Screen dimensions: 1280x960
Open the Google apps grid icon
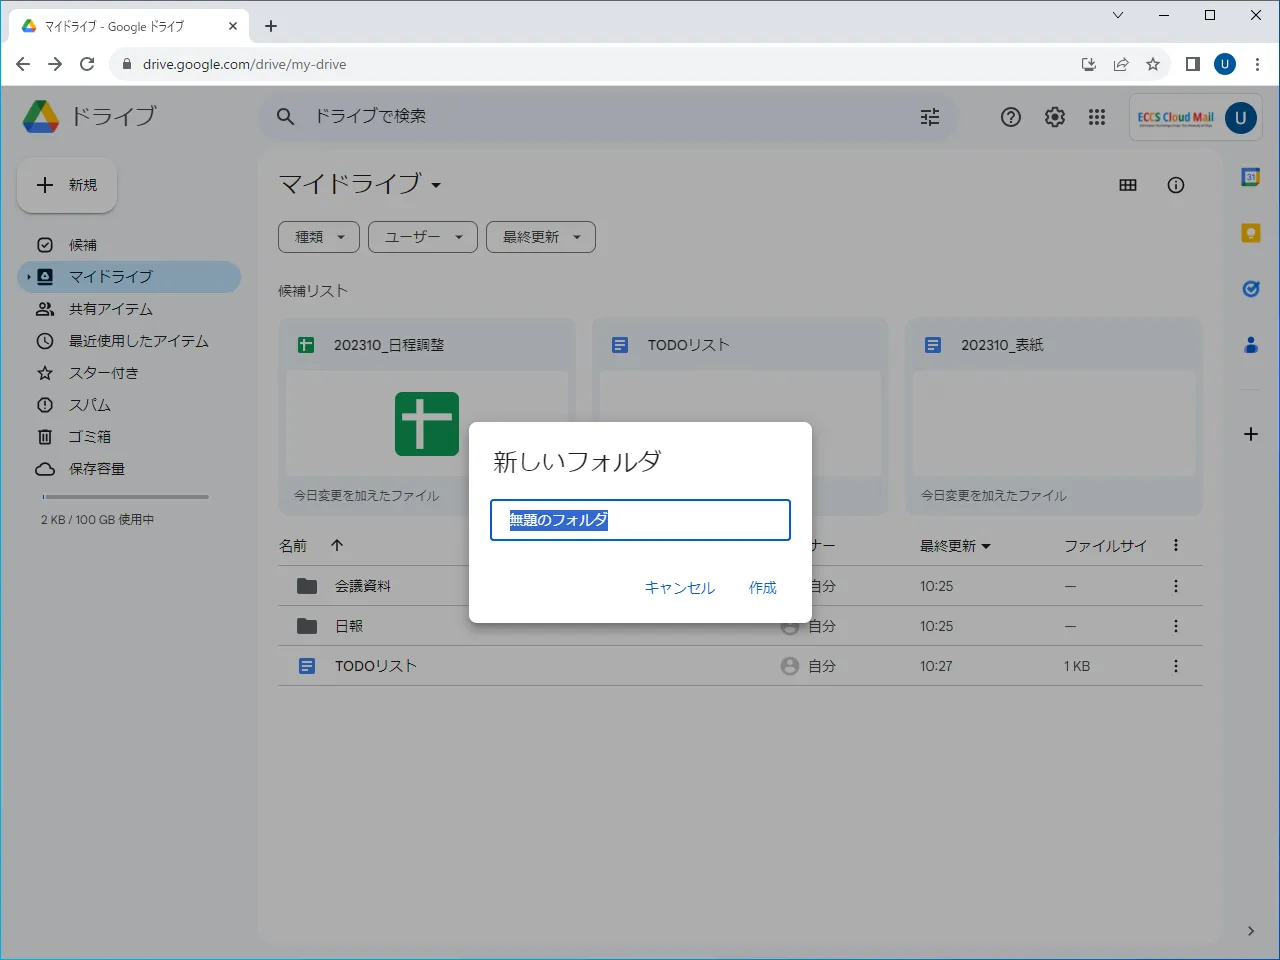coord(1097,117)
